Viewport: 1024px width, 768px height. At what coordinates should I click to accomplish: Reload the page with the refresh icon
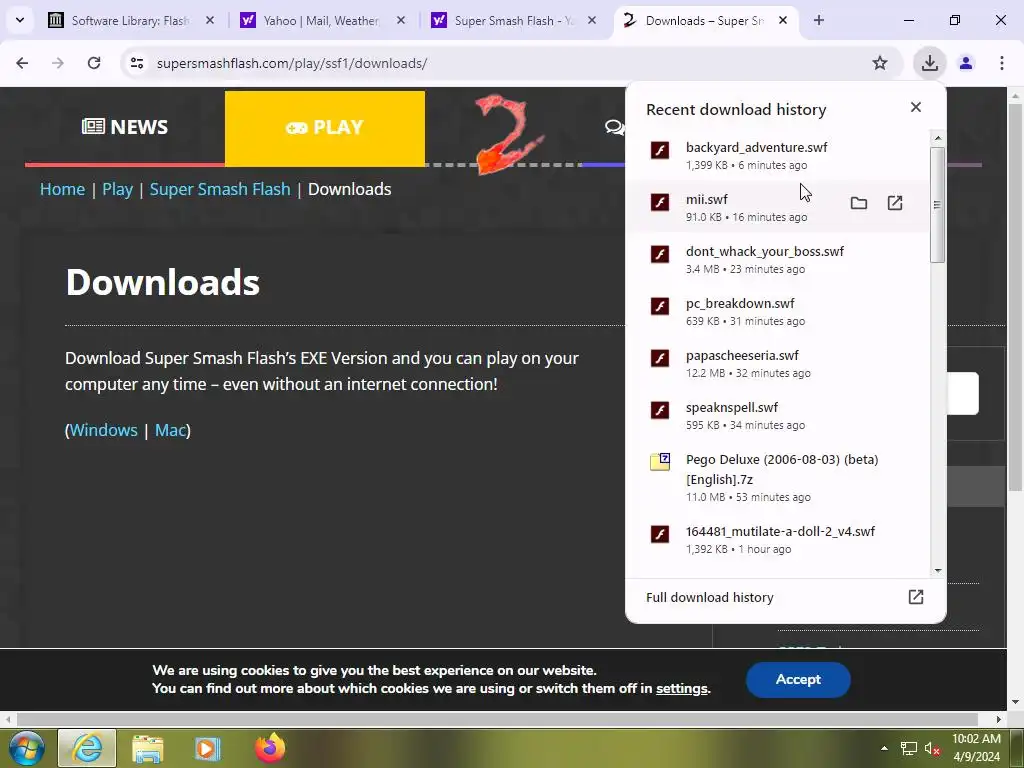[x=94, y=63]
